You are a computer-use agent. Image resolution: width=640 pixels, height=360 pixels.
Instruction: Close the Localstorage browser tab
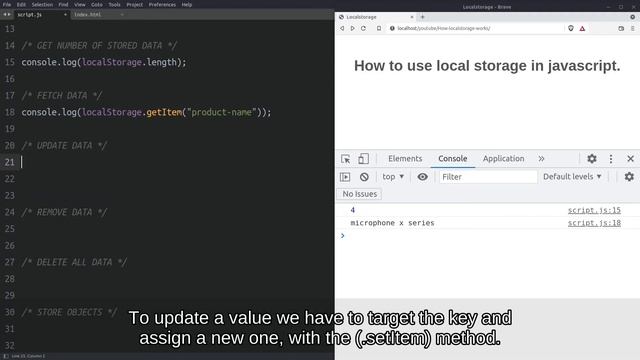(411, 17)
